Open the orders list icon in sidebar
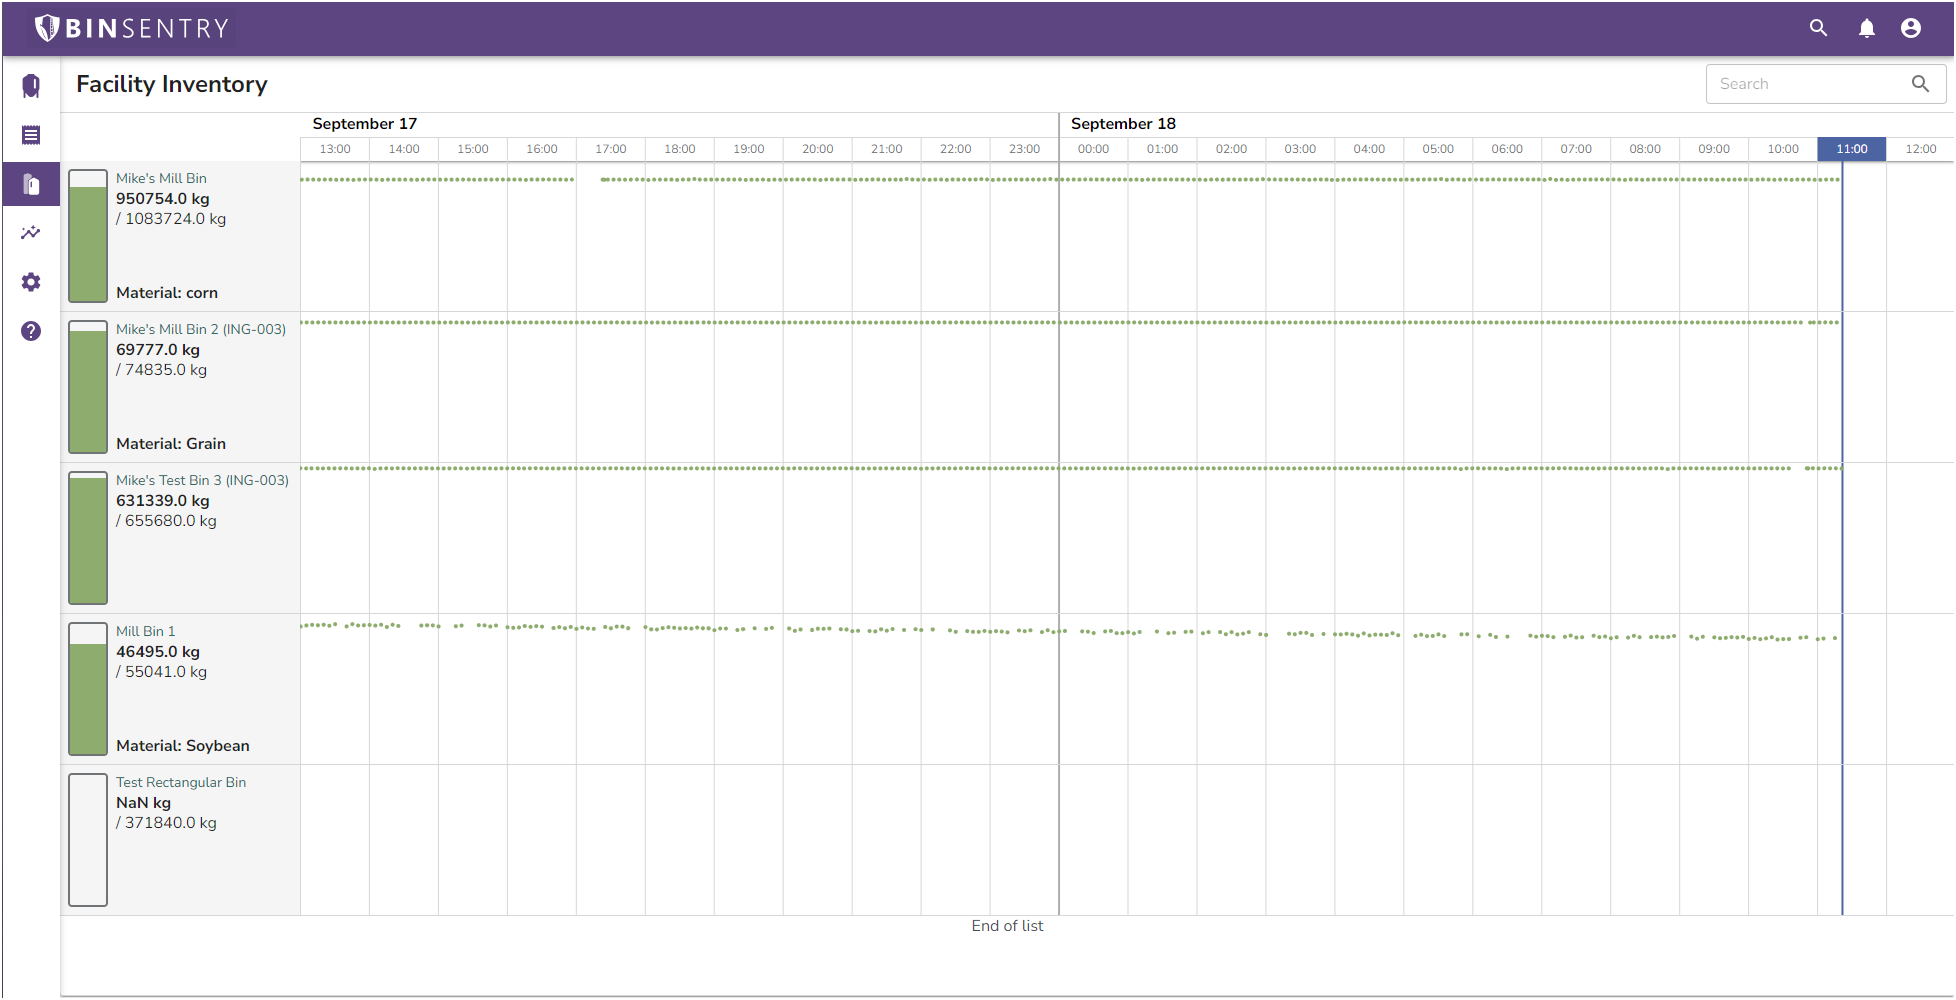1956x1000 pixels. tap(30, 134)
